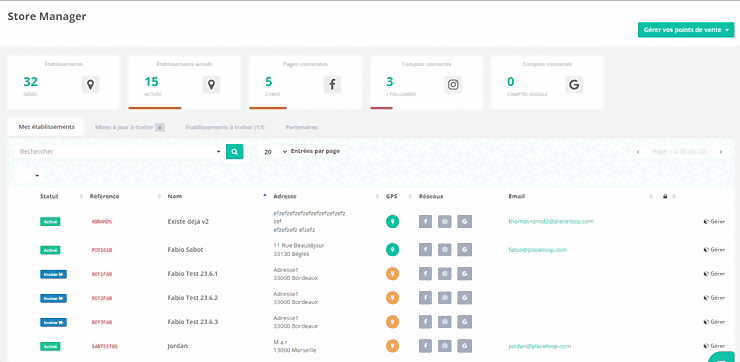The image size is (740, 362).
Task: Open the jordan@placeloop.com email link
Action: point(539,346)
